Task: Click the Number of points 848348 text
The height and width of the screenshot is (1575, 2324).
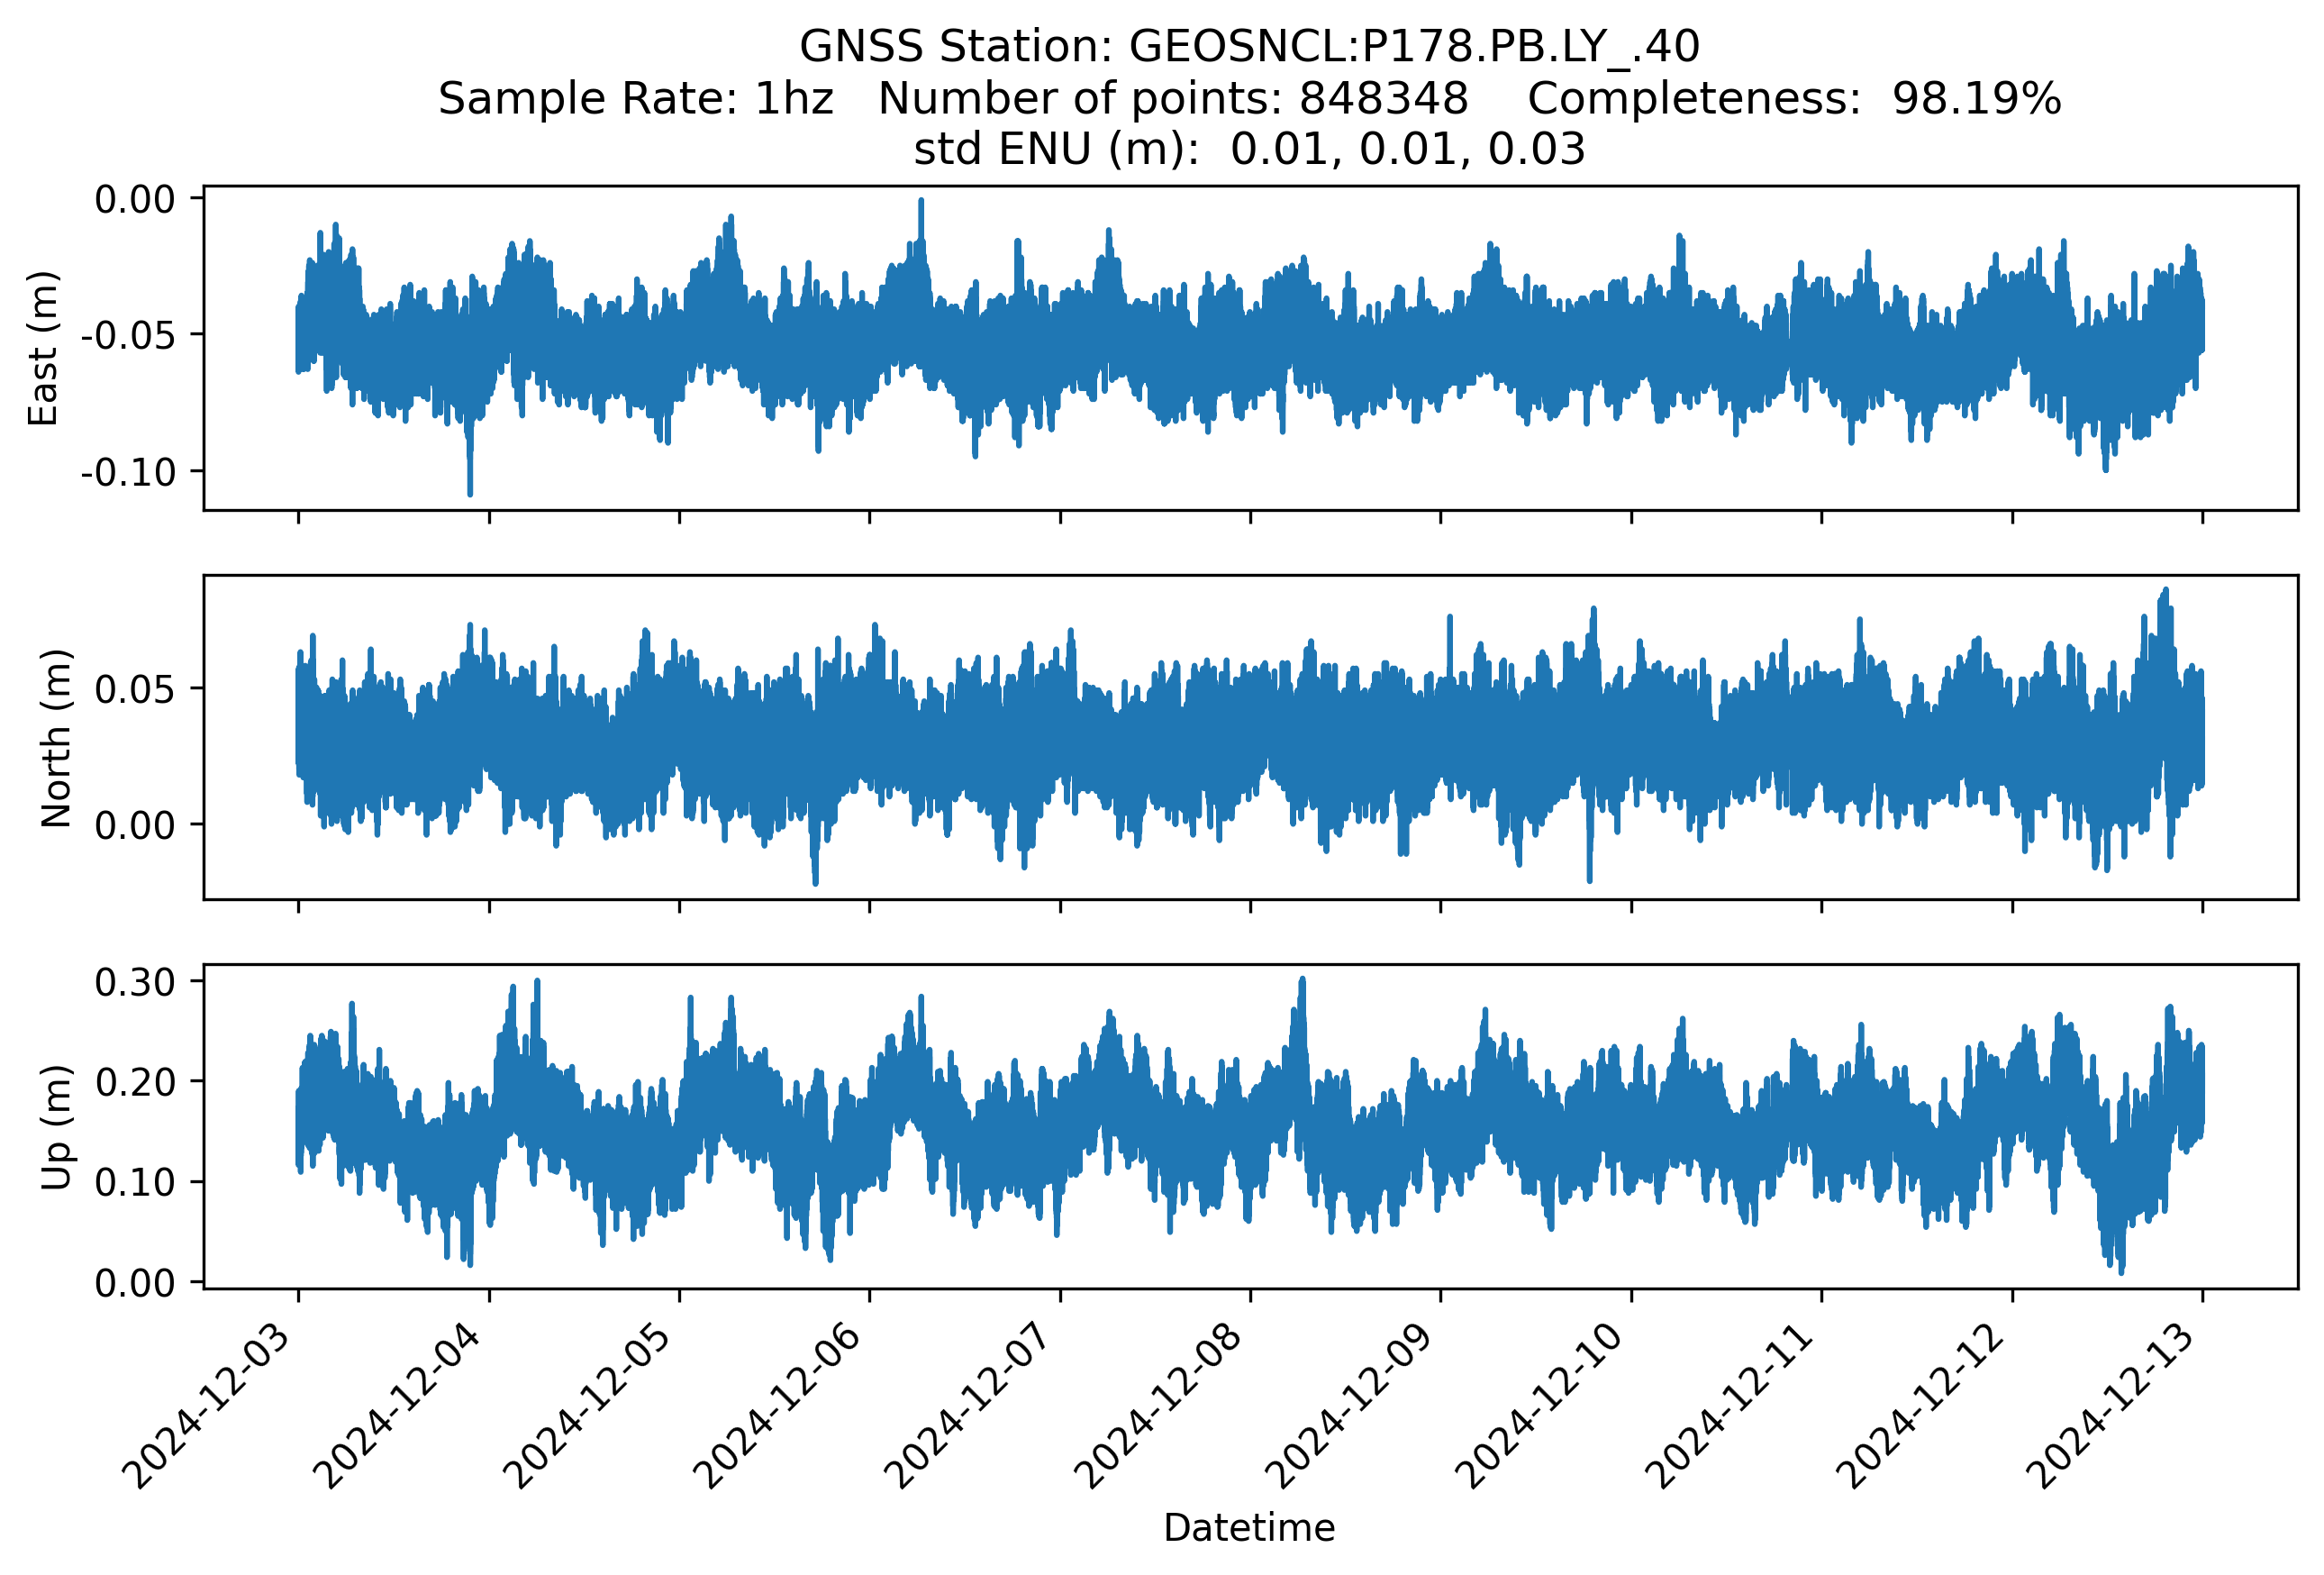Action: pos(1173,99)
